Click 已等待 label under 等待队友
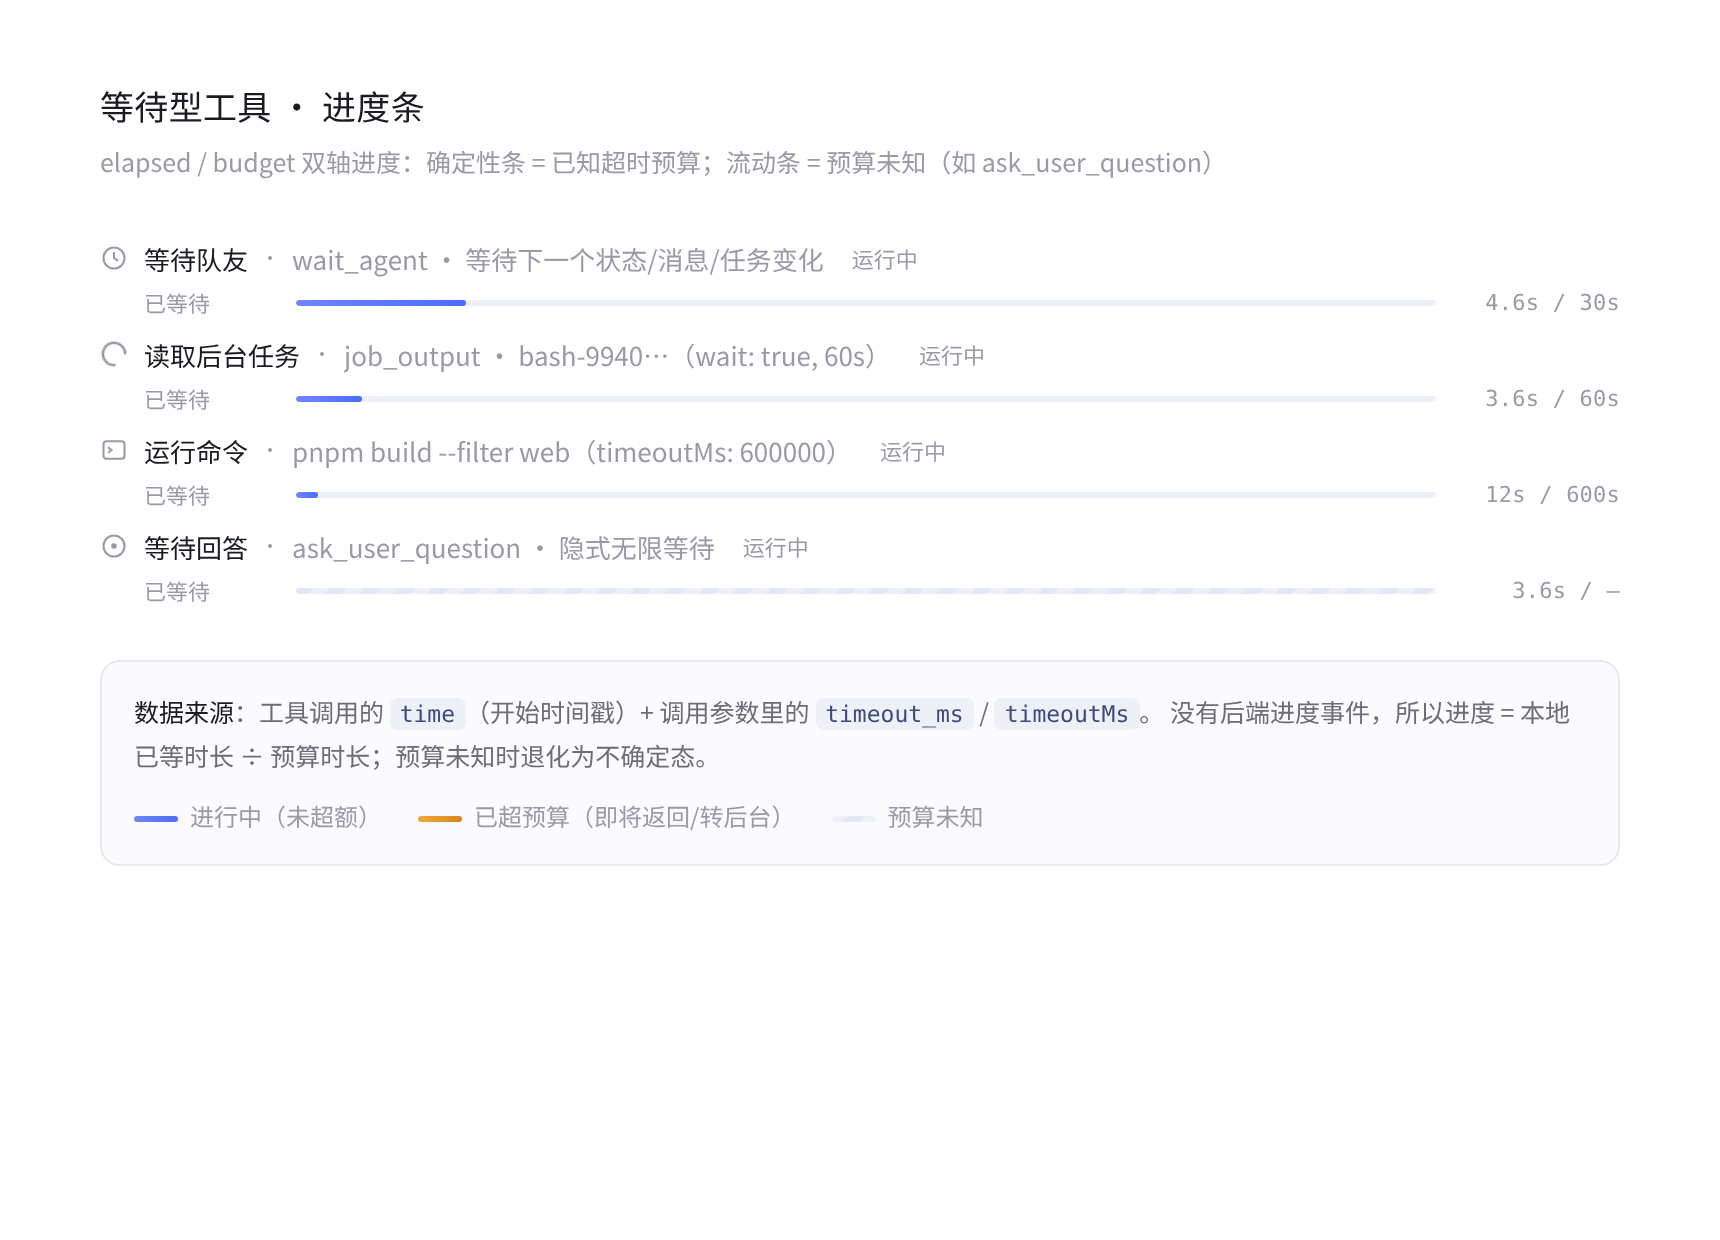 [x=177, y=304]
